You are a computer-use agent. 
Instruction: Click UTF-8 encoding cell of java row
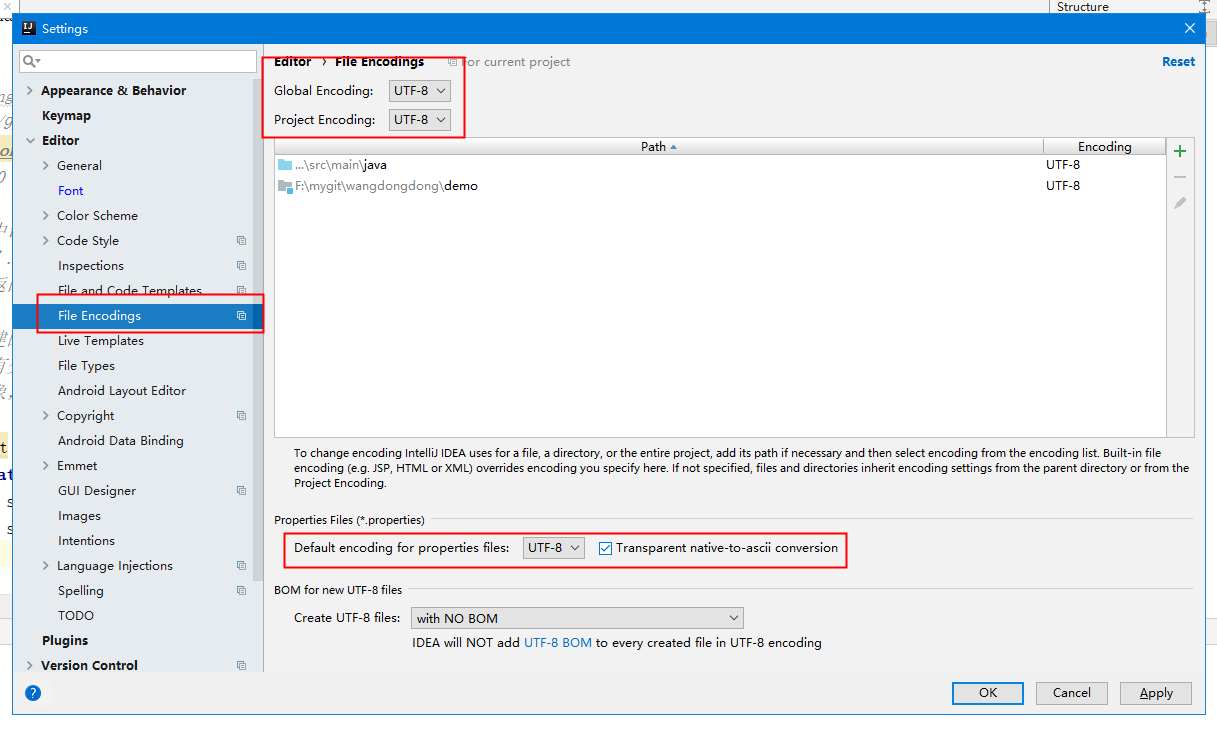point(1063,165)
